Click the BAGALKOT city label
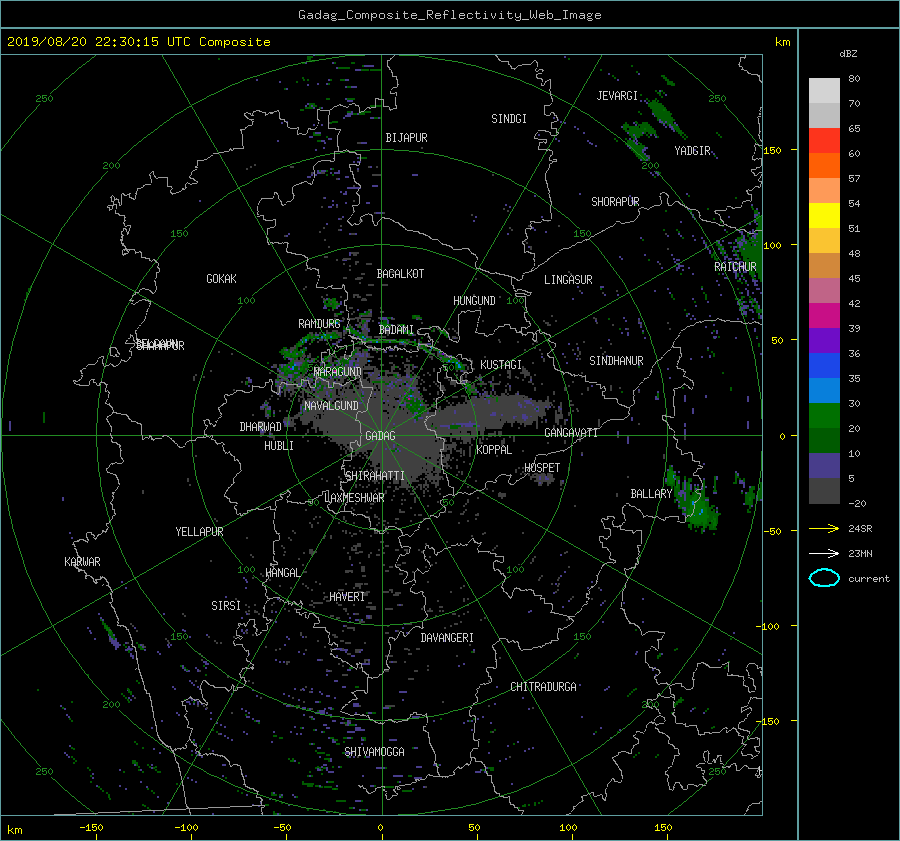This screenshot has width=900, height=841. click(x=400, y=274)
